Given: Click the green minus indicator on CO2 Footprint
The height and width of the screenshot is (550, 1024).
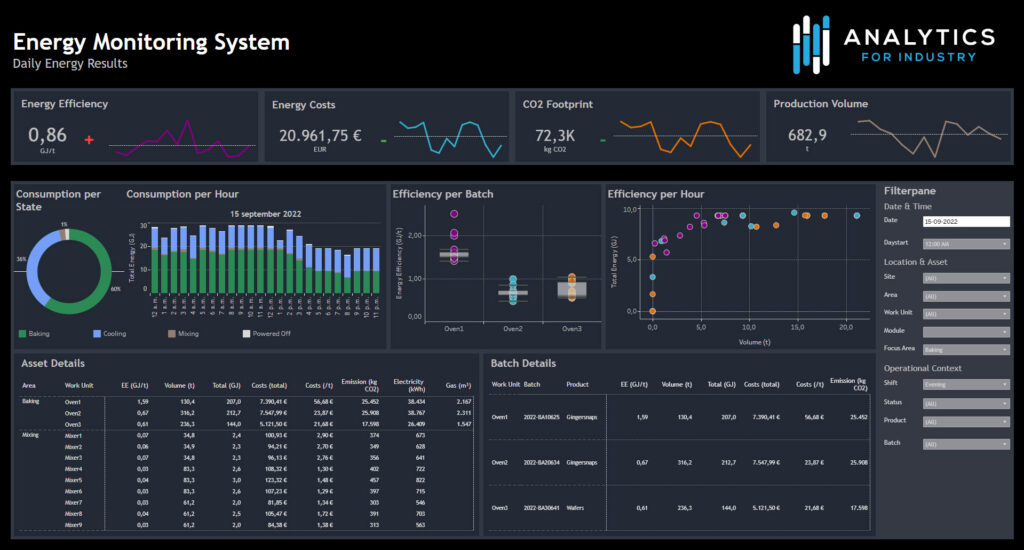Looking at the screenshot, I should point(601,140).
